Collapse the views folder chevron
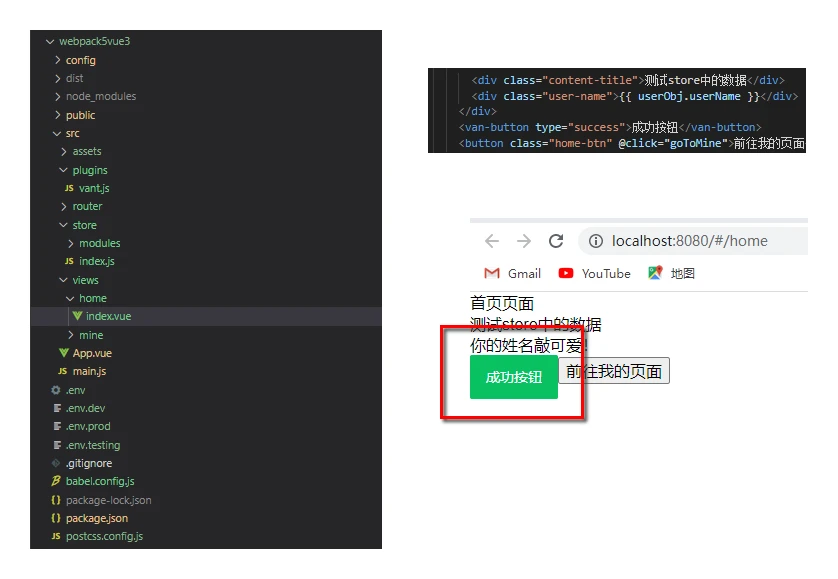This screenshot has width=838, height=579. (63, 280)
